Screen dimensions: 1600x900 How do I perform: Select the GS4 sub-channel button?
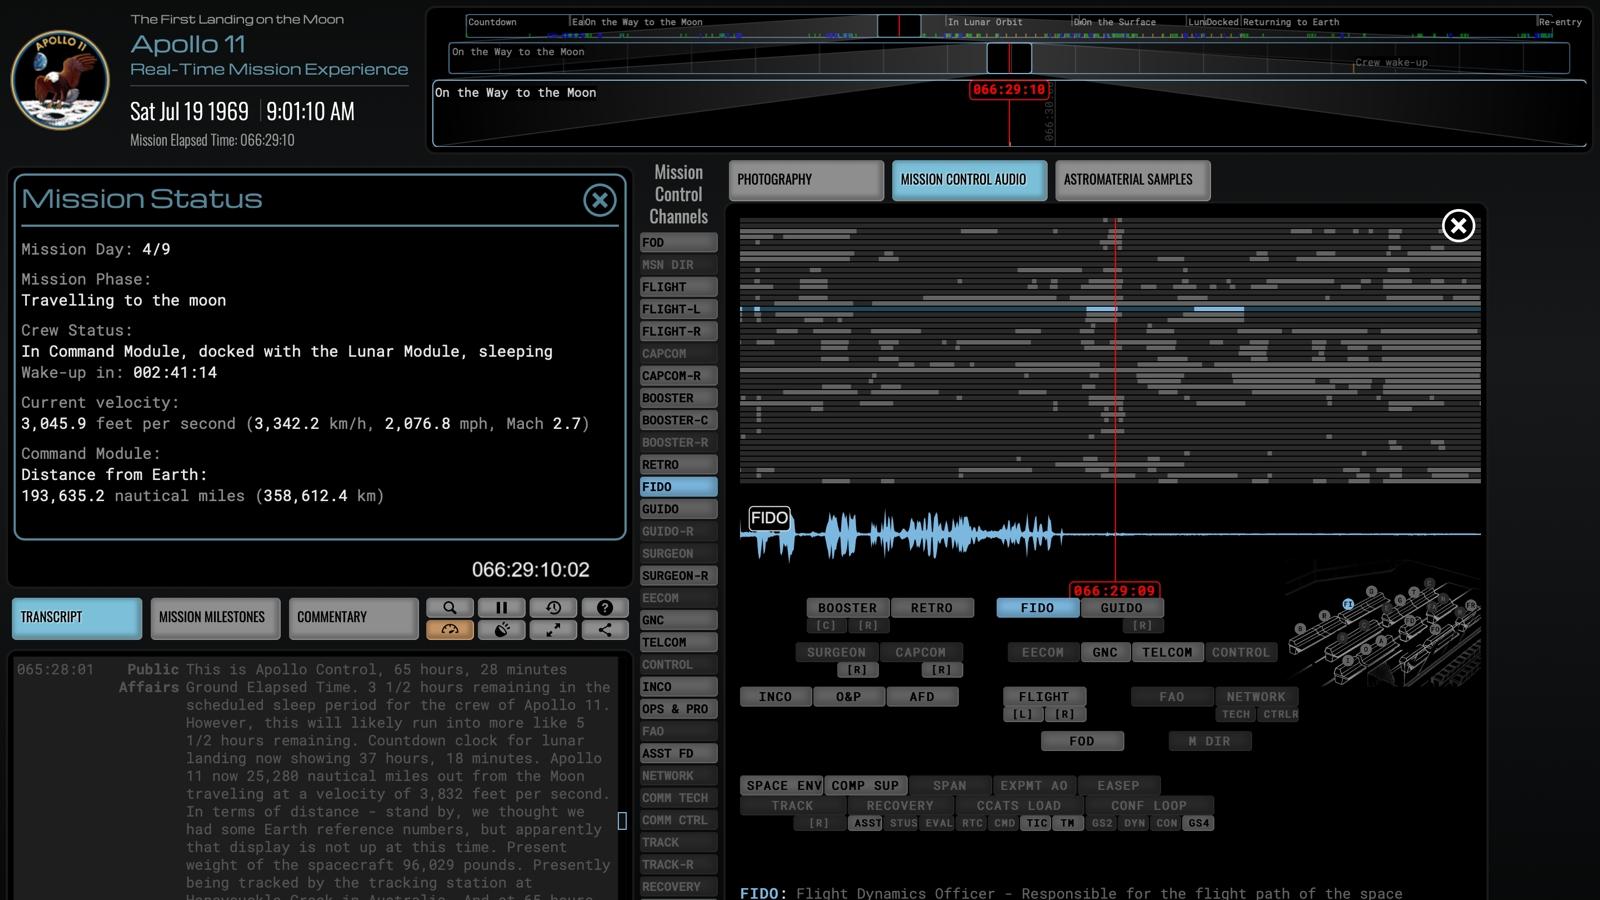coord(1198,823)
